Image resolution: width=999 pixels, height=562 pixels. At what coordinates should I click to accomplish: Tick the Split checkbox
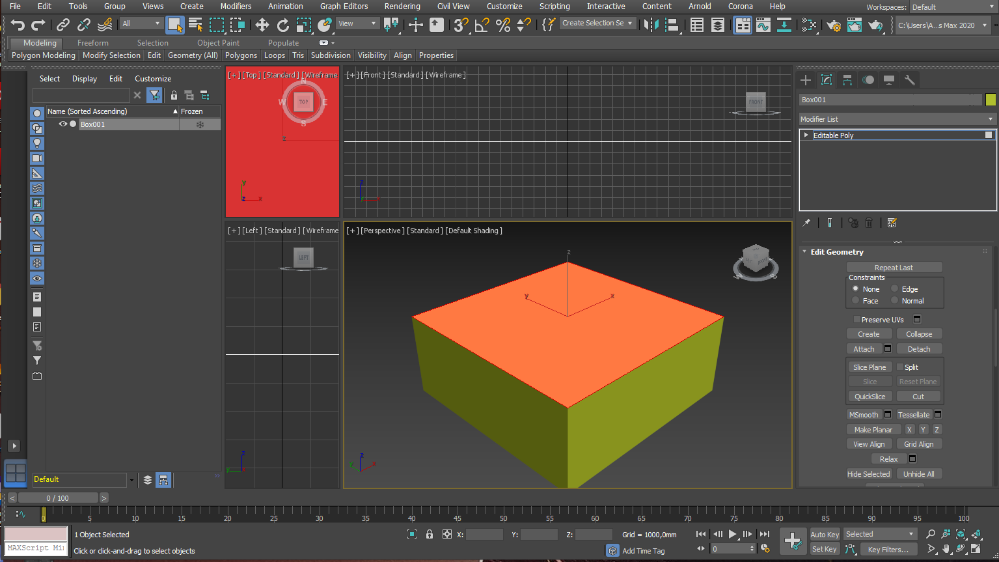pyautogui.click(x=900, y=367)
